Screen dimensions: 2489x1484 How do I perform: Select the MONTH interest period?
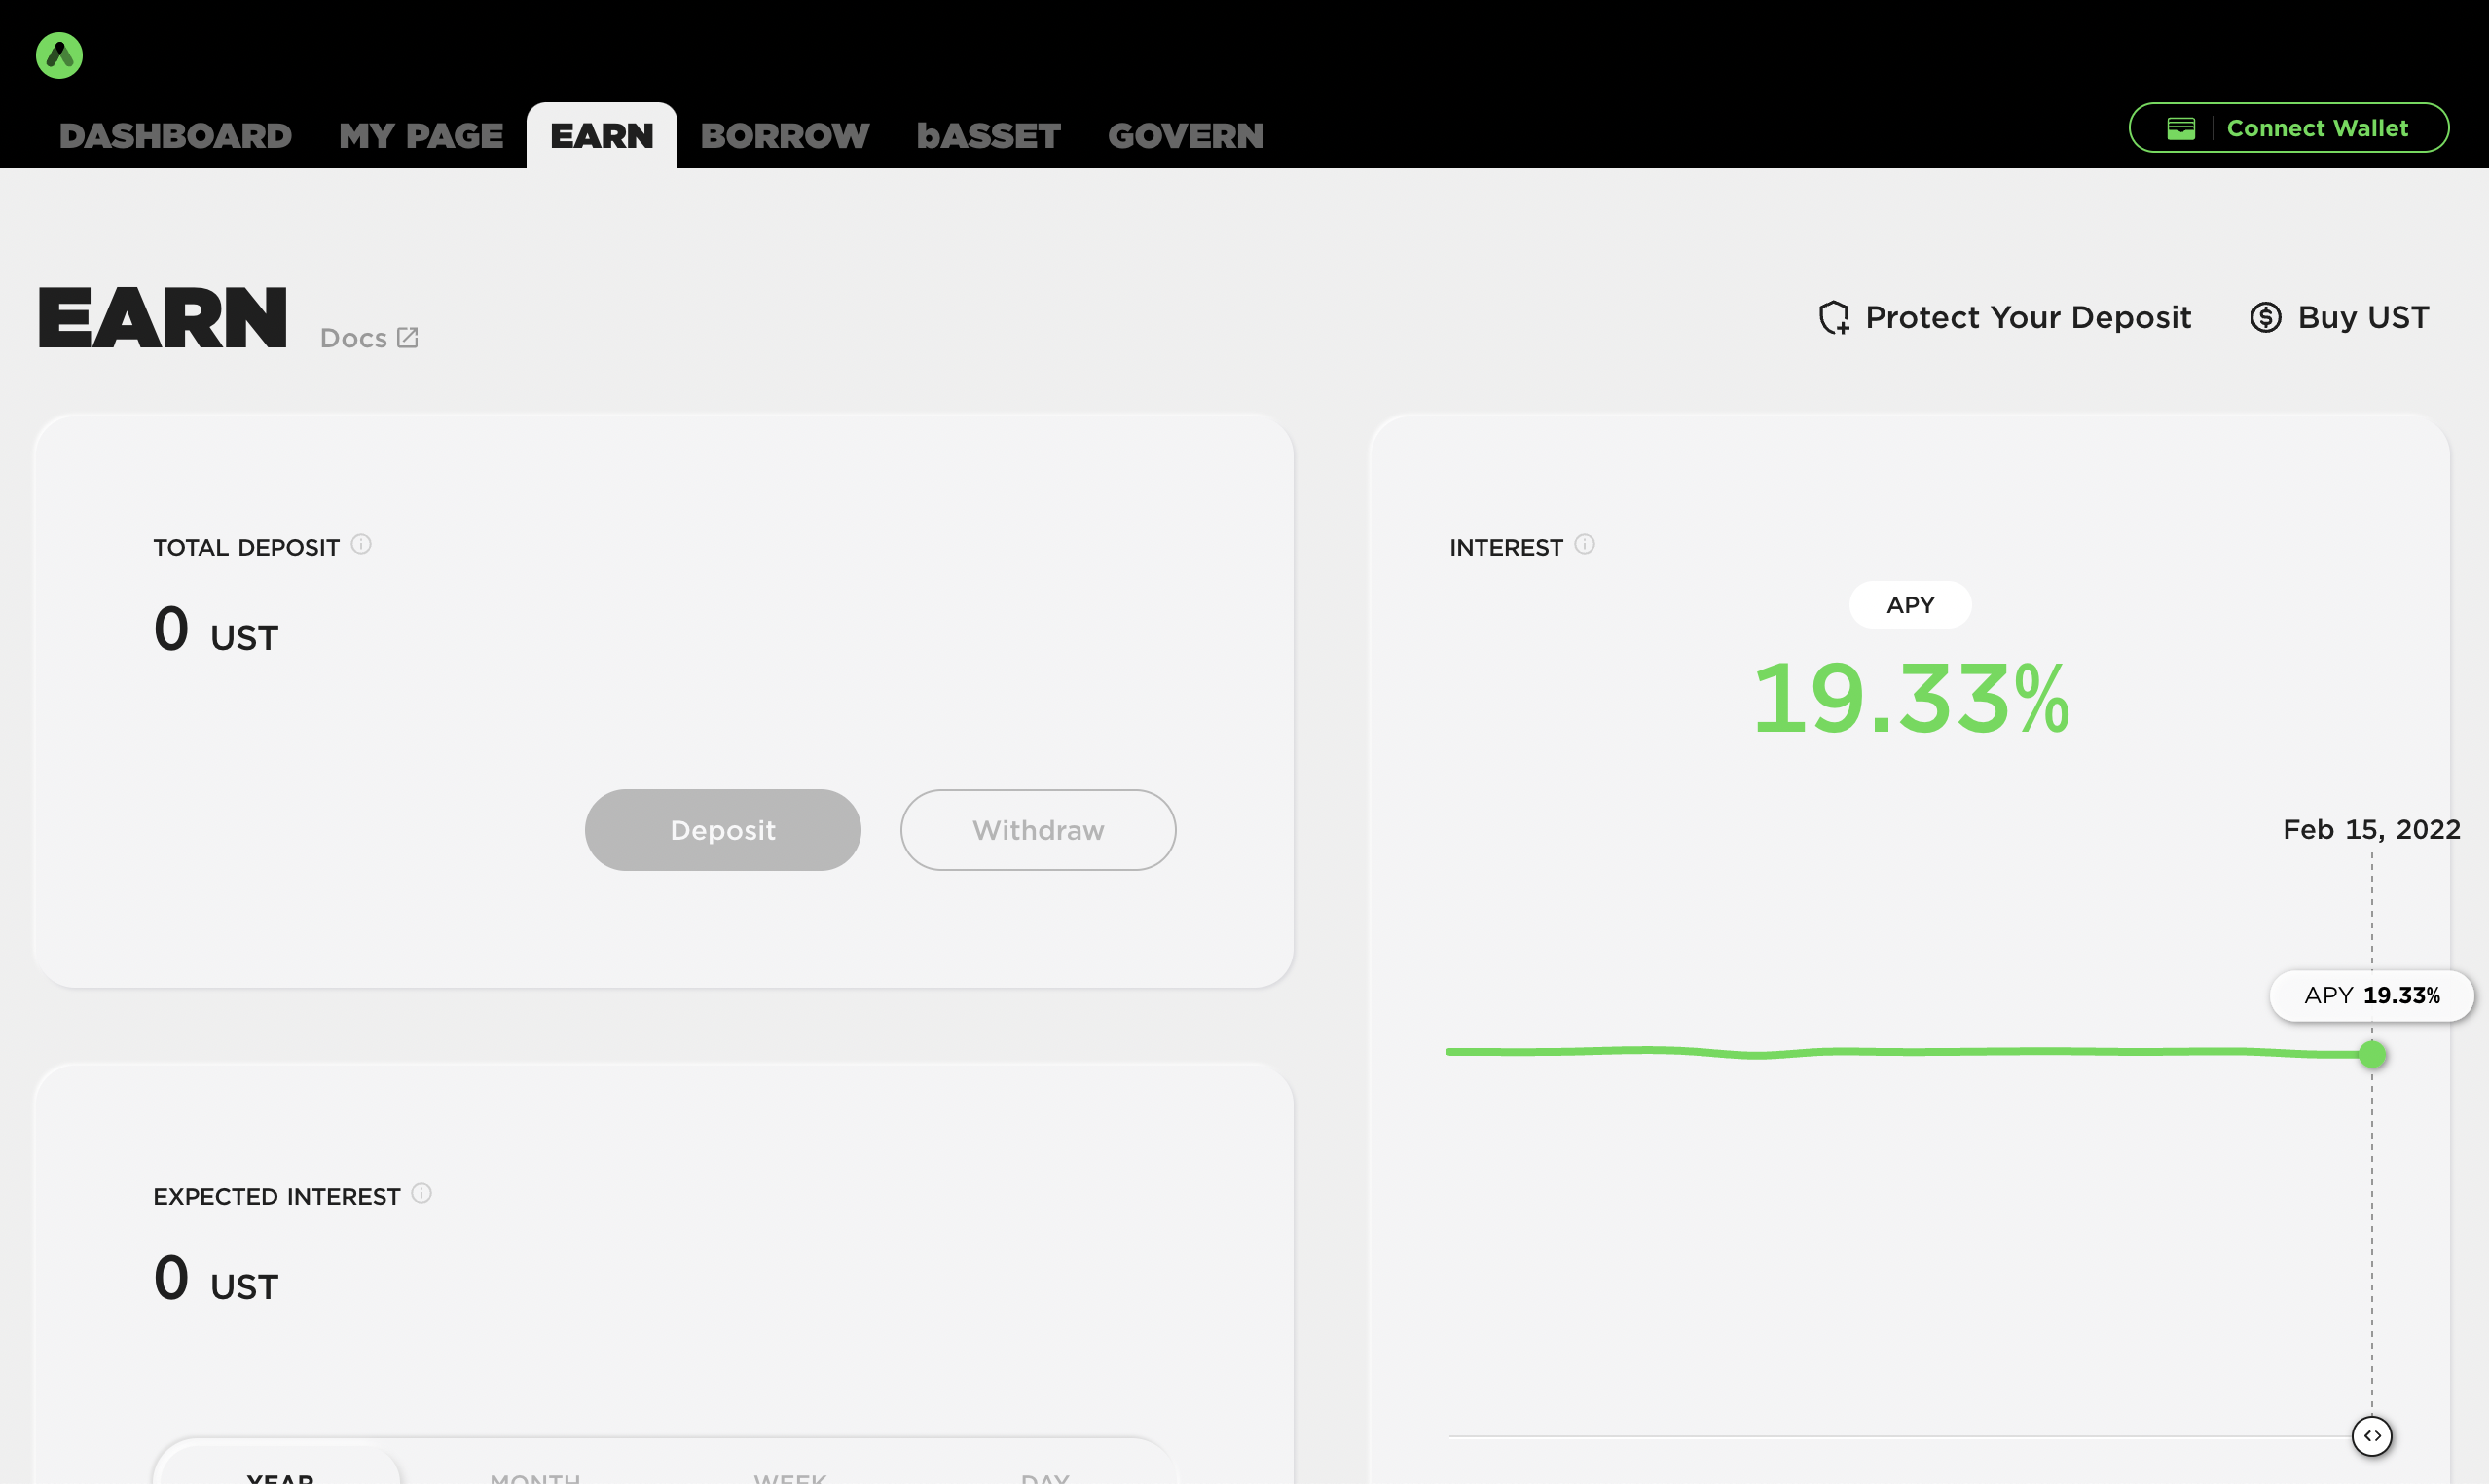535,1476
